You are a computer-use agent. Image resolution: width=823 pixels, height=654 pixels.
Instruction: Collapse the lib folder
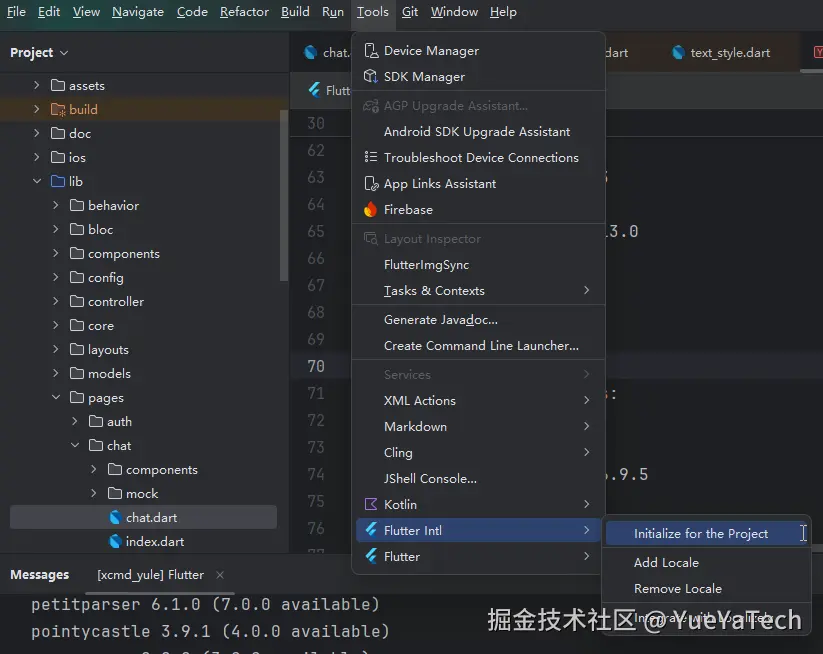pos(37,181)
